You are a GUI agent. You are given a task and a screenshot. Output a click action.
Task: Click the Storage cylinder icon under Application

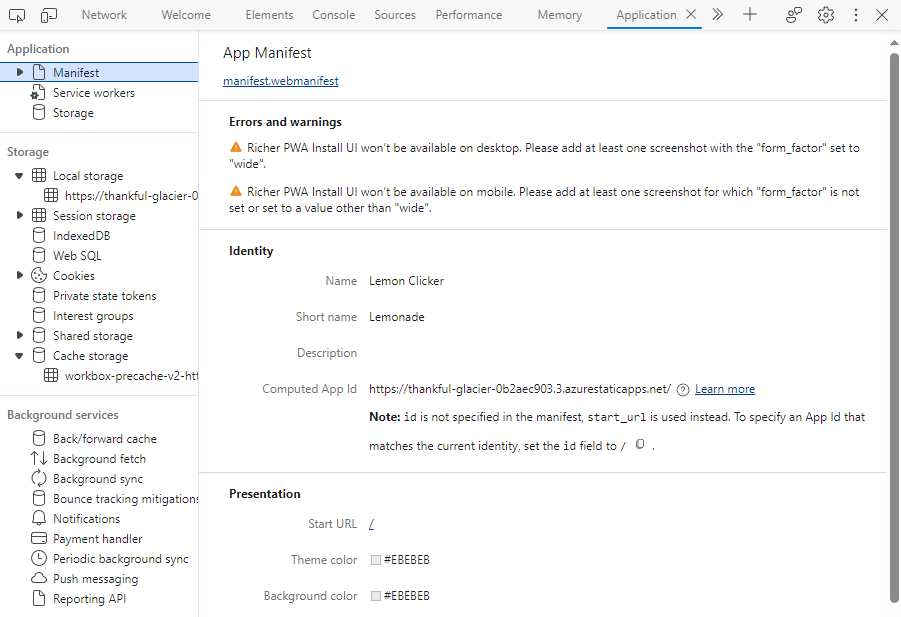pos(38,113)
